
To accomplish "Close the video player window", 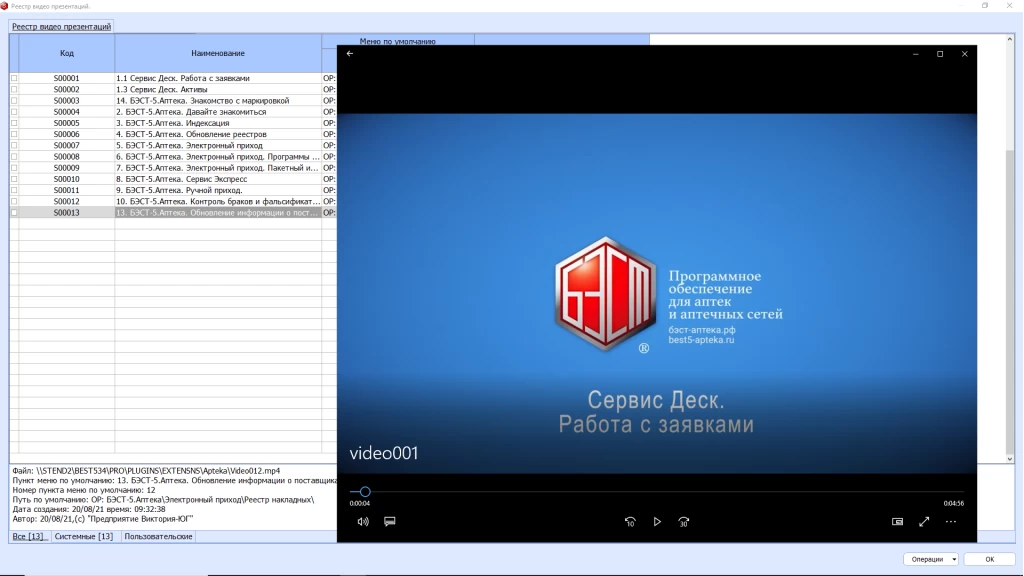I will pyautogui.click(x=965, y=54).
